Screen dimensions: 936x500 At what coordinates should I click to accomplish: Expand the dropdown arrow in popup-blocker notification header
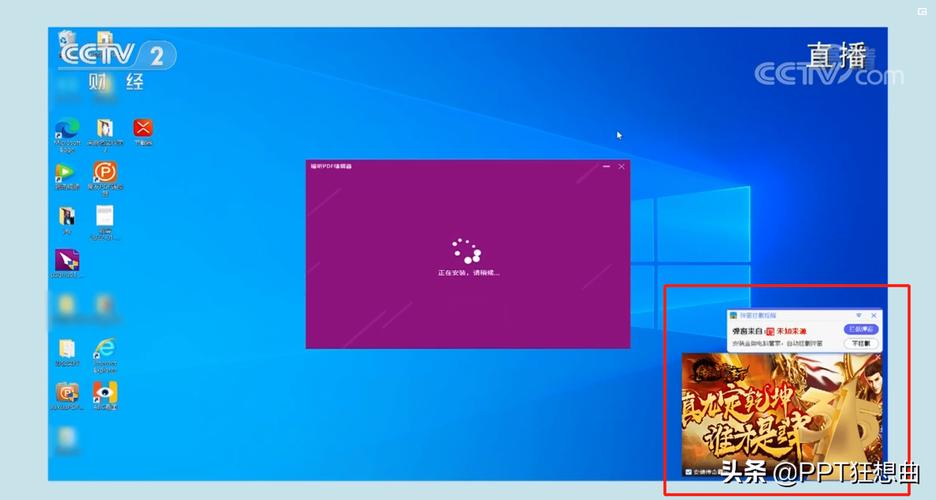[859, 315]
